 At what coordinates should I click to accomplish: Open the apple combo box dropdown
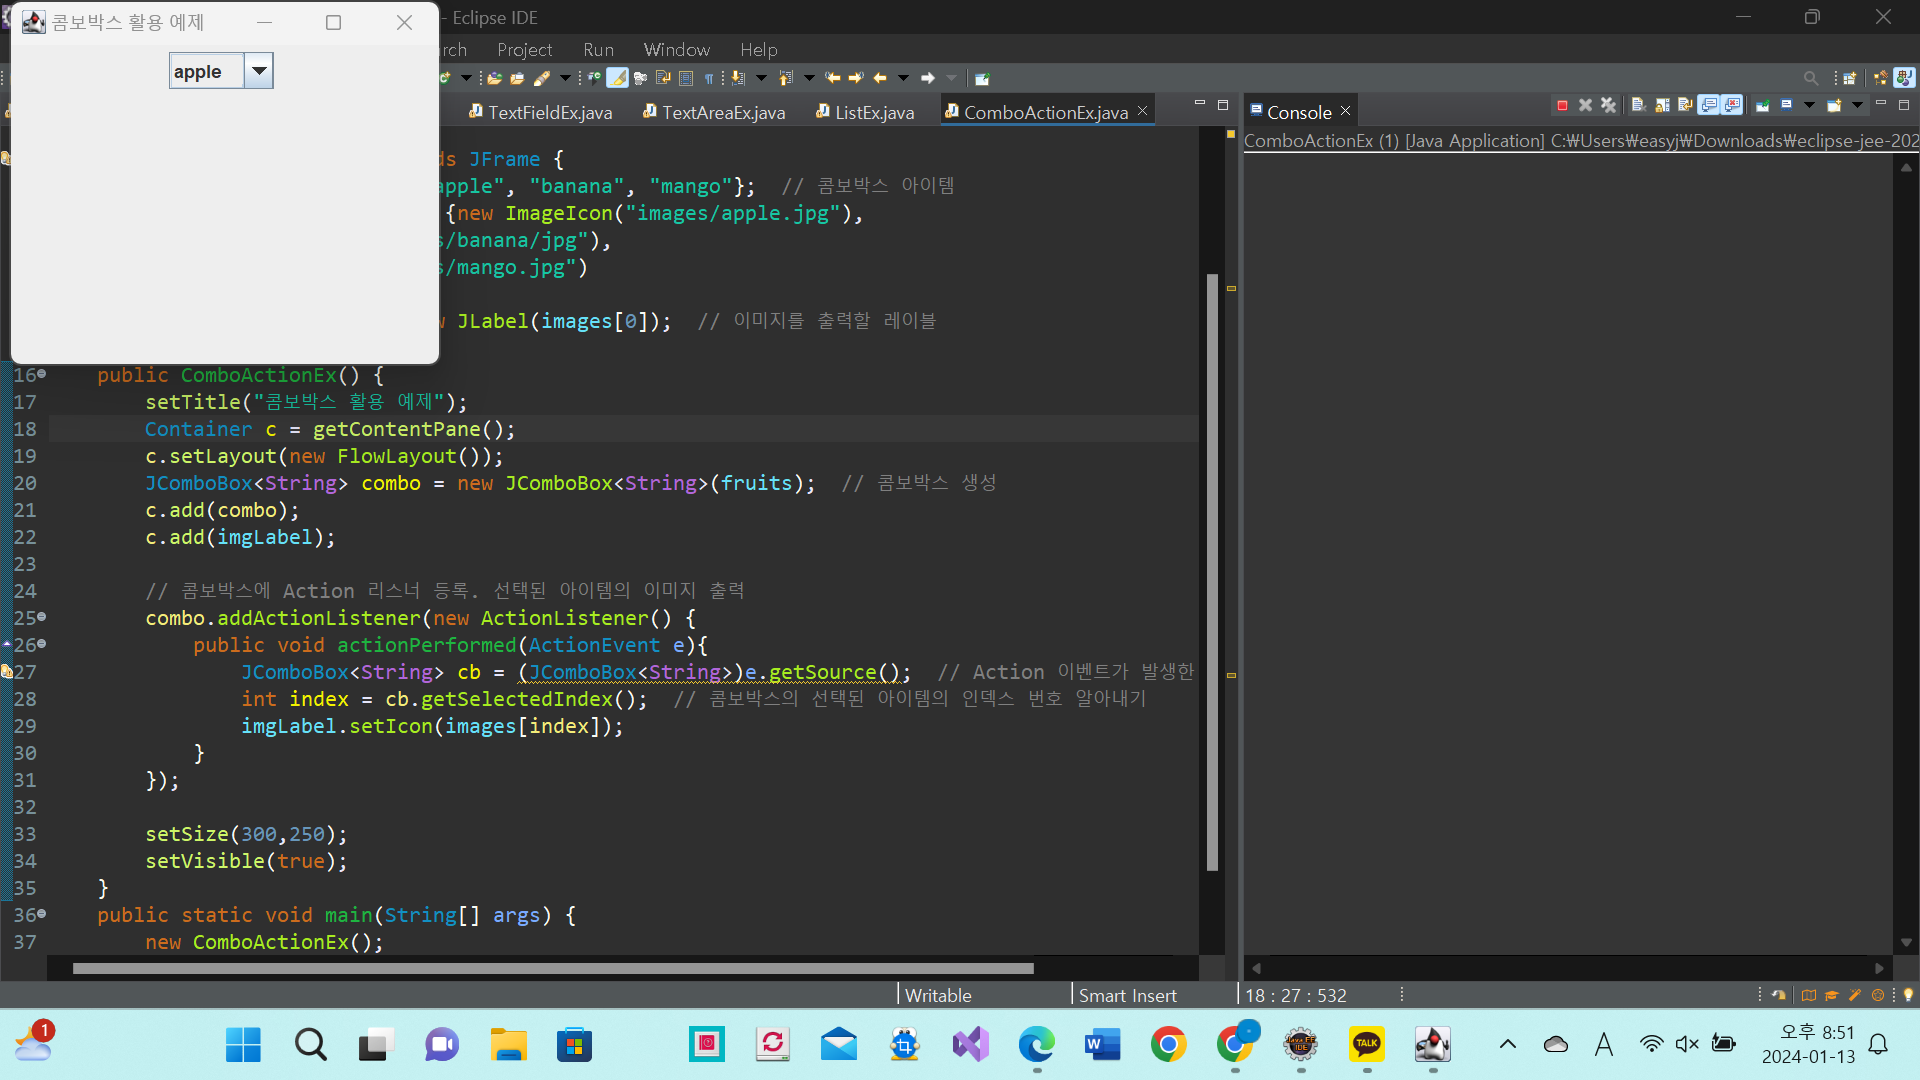click(259, 71)
